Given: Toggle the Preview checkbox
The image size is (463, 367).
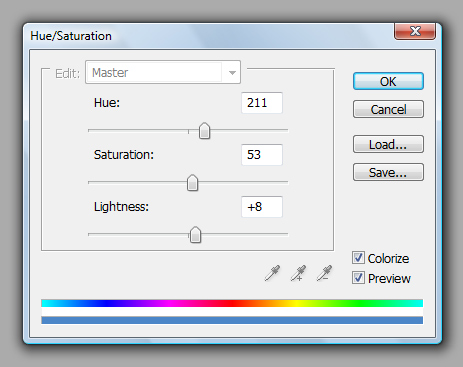Looking at the screenshot, I should point(358,278).
